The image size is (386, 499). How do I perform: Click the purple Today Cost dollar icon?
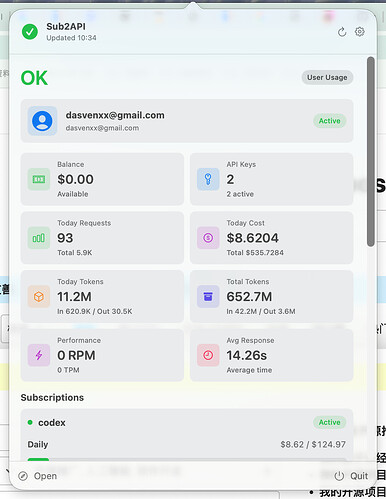click(x=208, y=238)
